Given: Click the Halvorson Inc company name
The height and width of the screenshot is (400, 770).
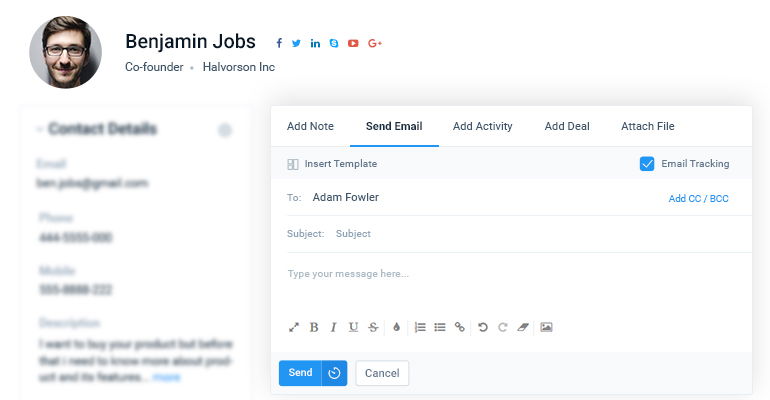Looking at the screenshot, I should click(239, 67).
